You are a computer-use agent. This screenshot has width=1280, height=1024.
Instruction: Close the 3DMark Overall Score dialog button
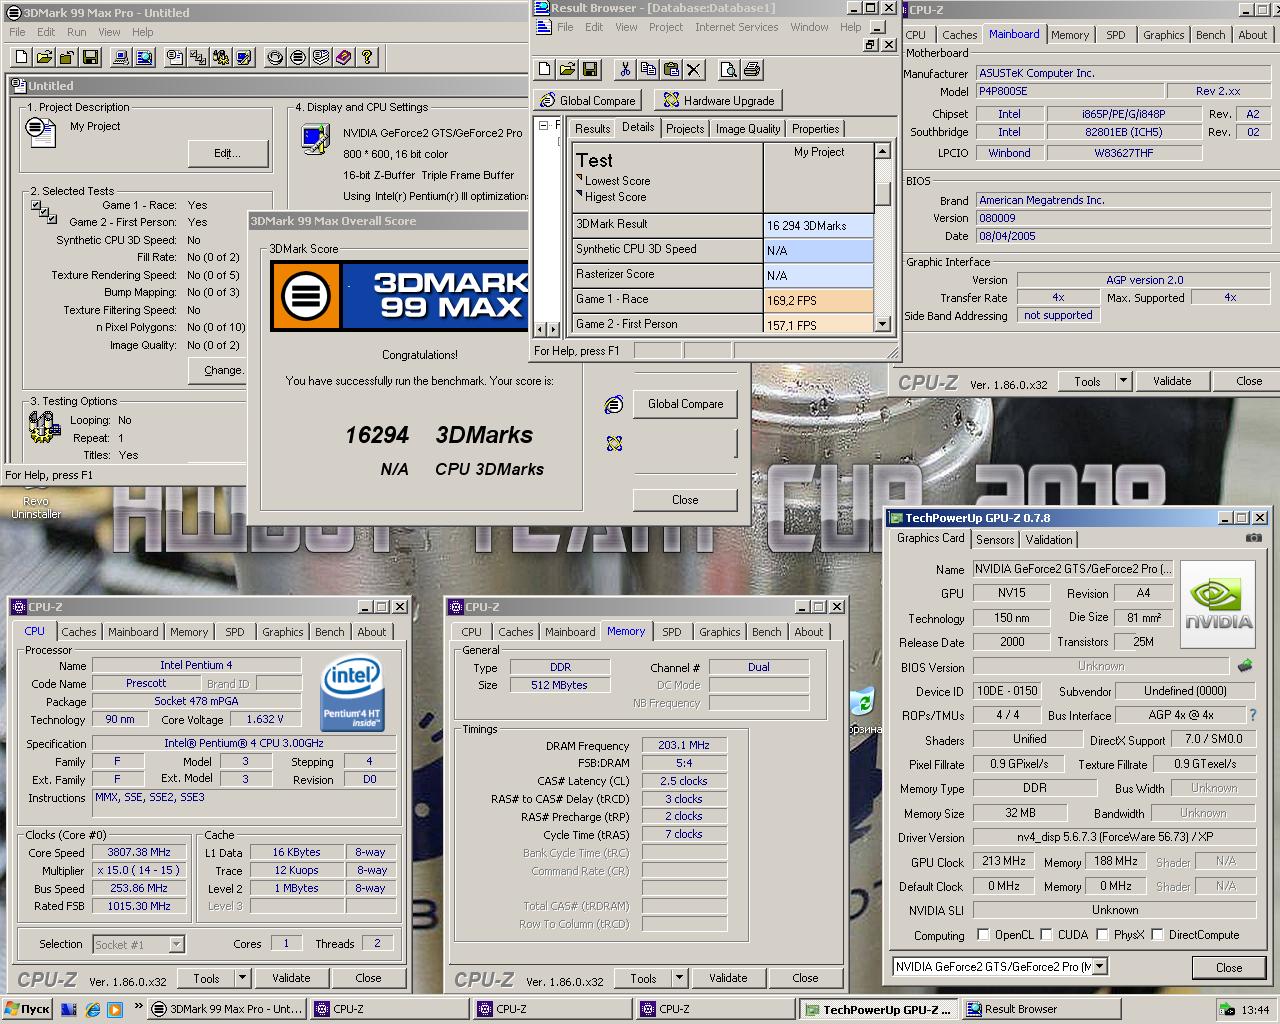(685, 500)
